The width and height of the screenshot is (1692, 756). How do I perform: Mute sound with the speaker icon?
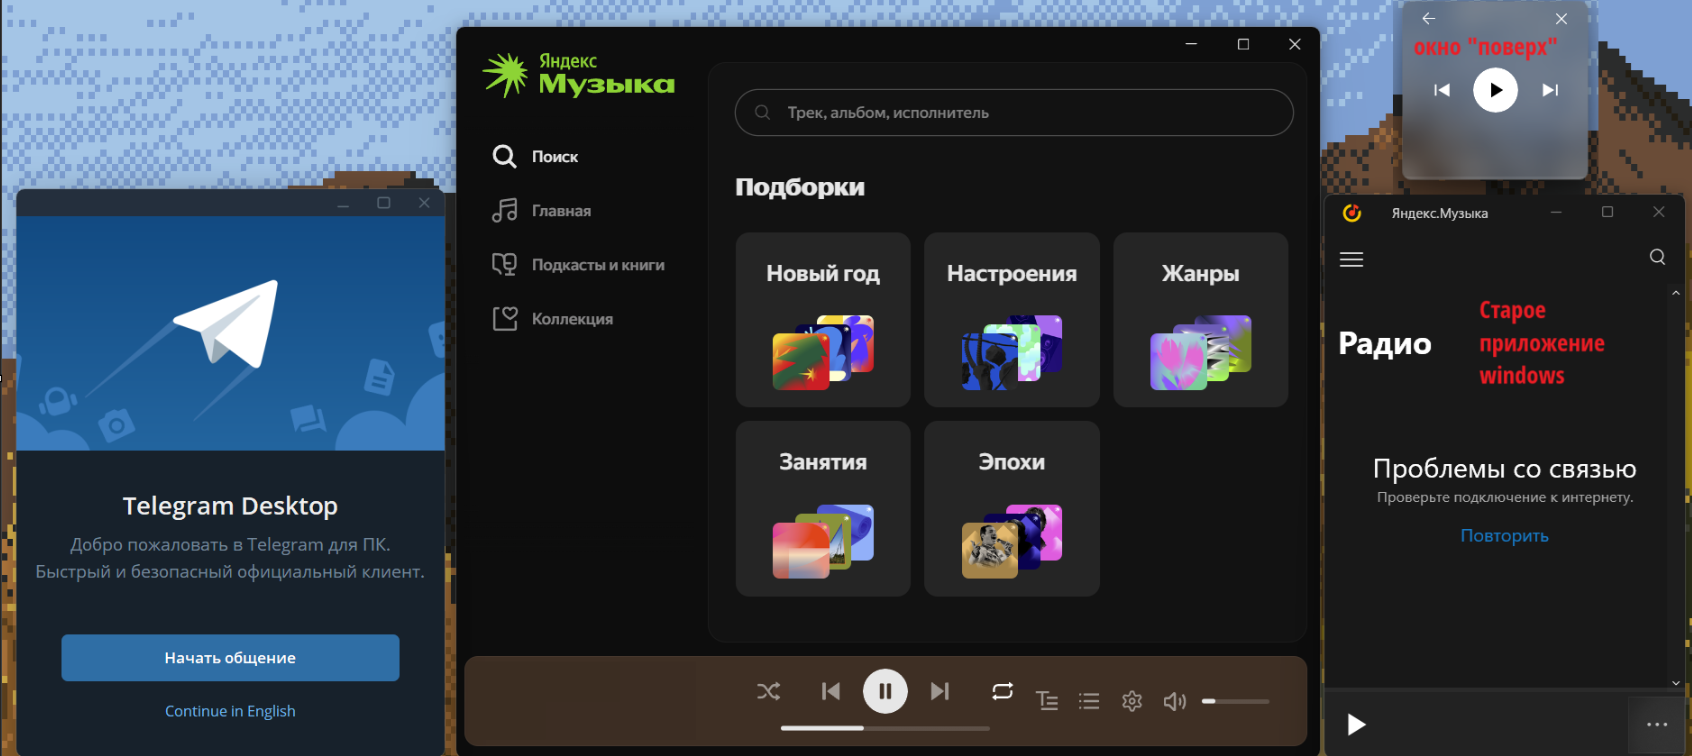pos(1175,701)
